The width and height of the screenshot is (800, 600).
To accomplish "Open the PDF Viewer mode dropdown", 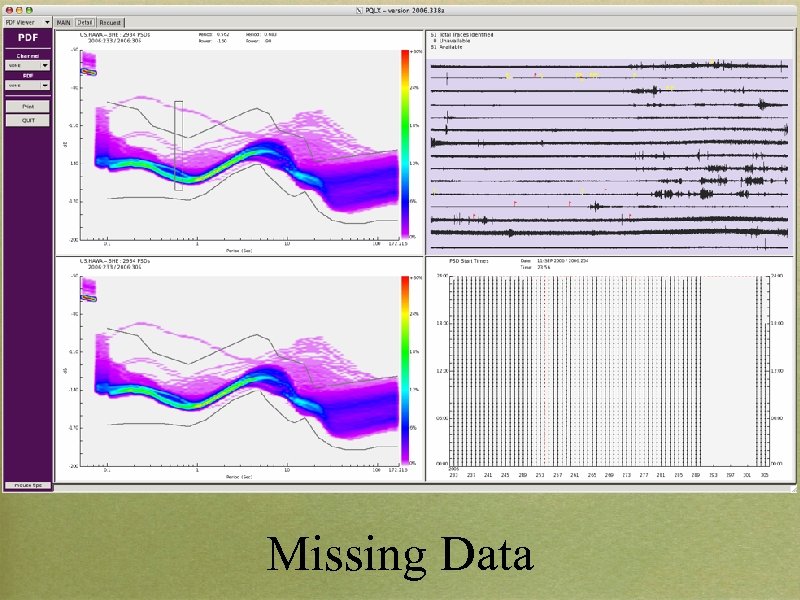I will pos(28,21).
